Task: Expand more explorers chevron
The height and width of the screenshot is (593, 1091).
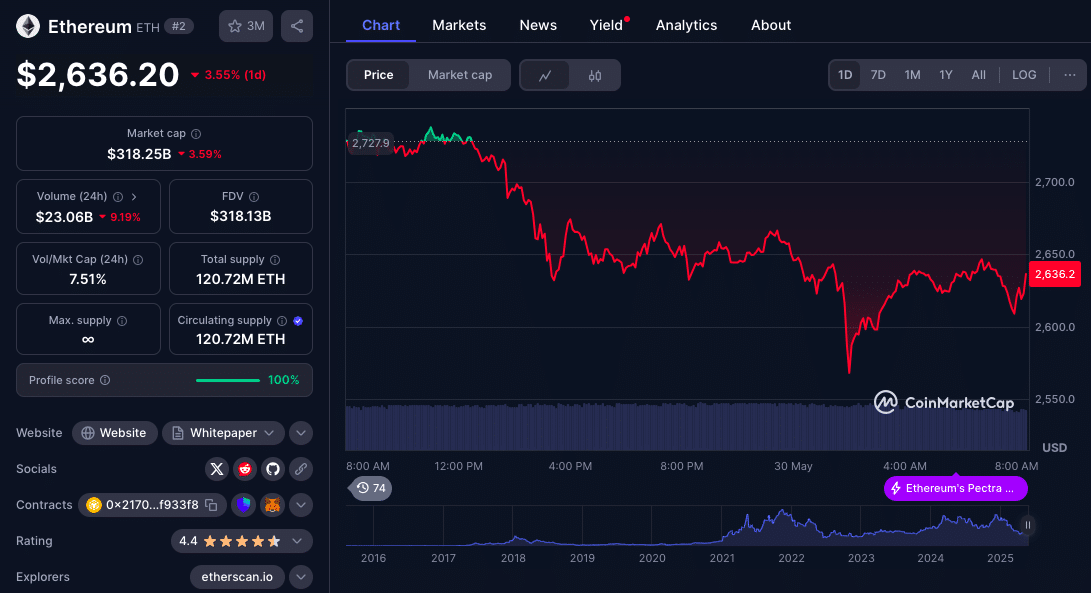Action: (301, 577)
